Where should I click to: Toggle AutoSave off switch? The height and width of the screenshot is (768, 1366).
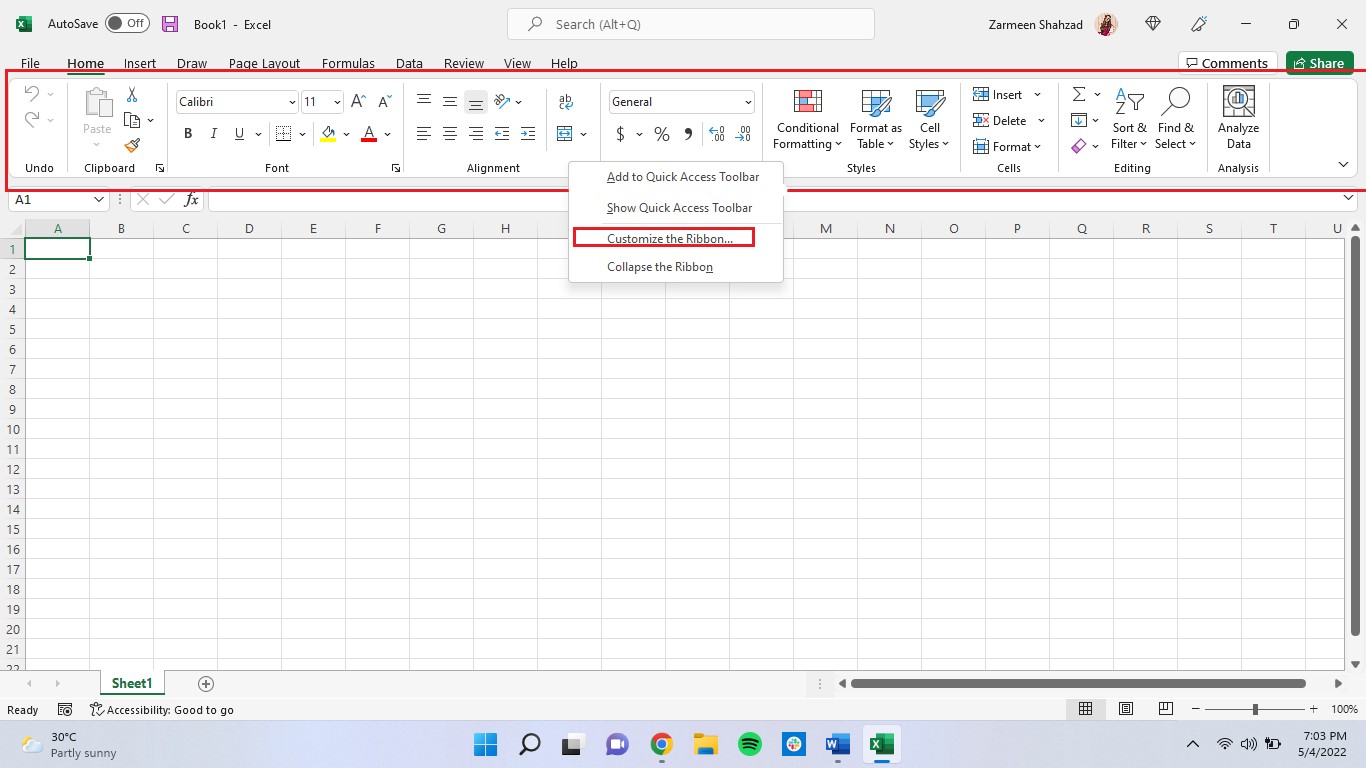(x=127, y=23)
